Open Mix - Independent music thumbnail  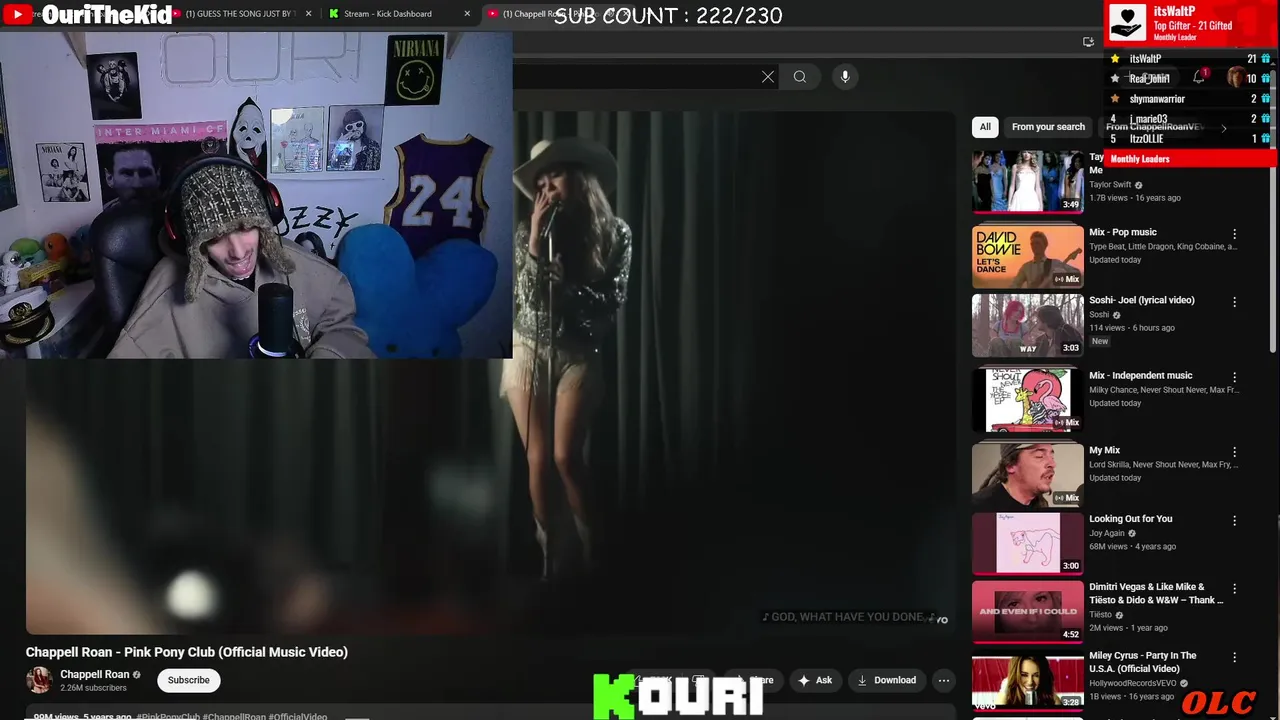[1028, 399]
